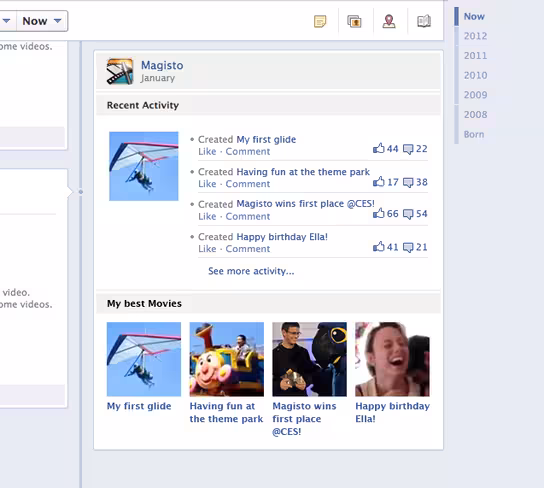Click thumbs-up icon showing 66 likes

pyautogui.click(x=379, y=213)
